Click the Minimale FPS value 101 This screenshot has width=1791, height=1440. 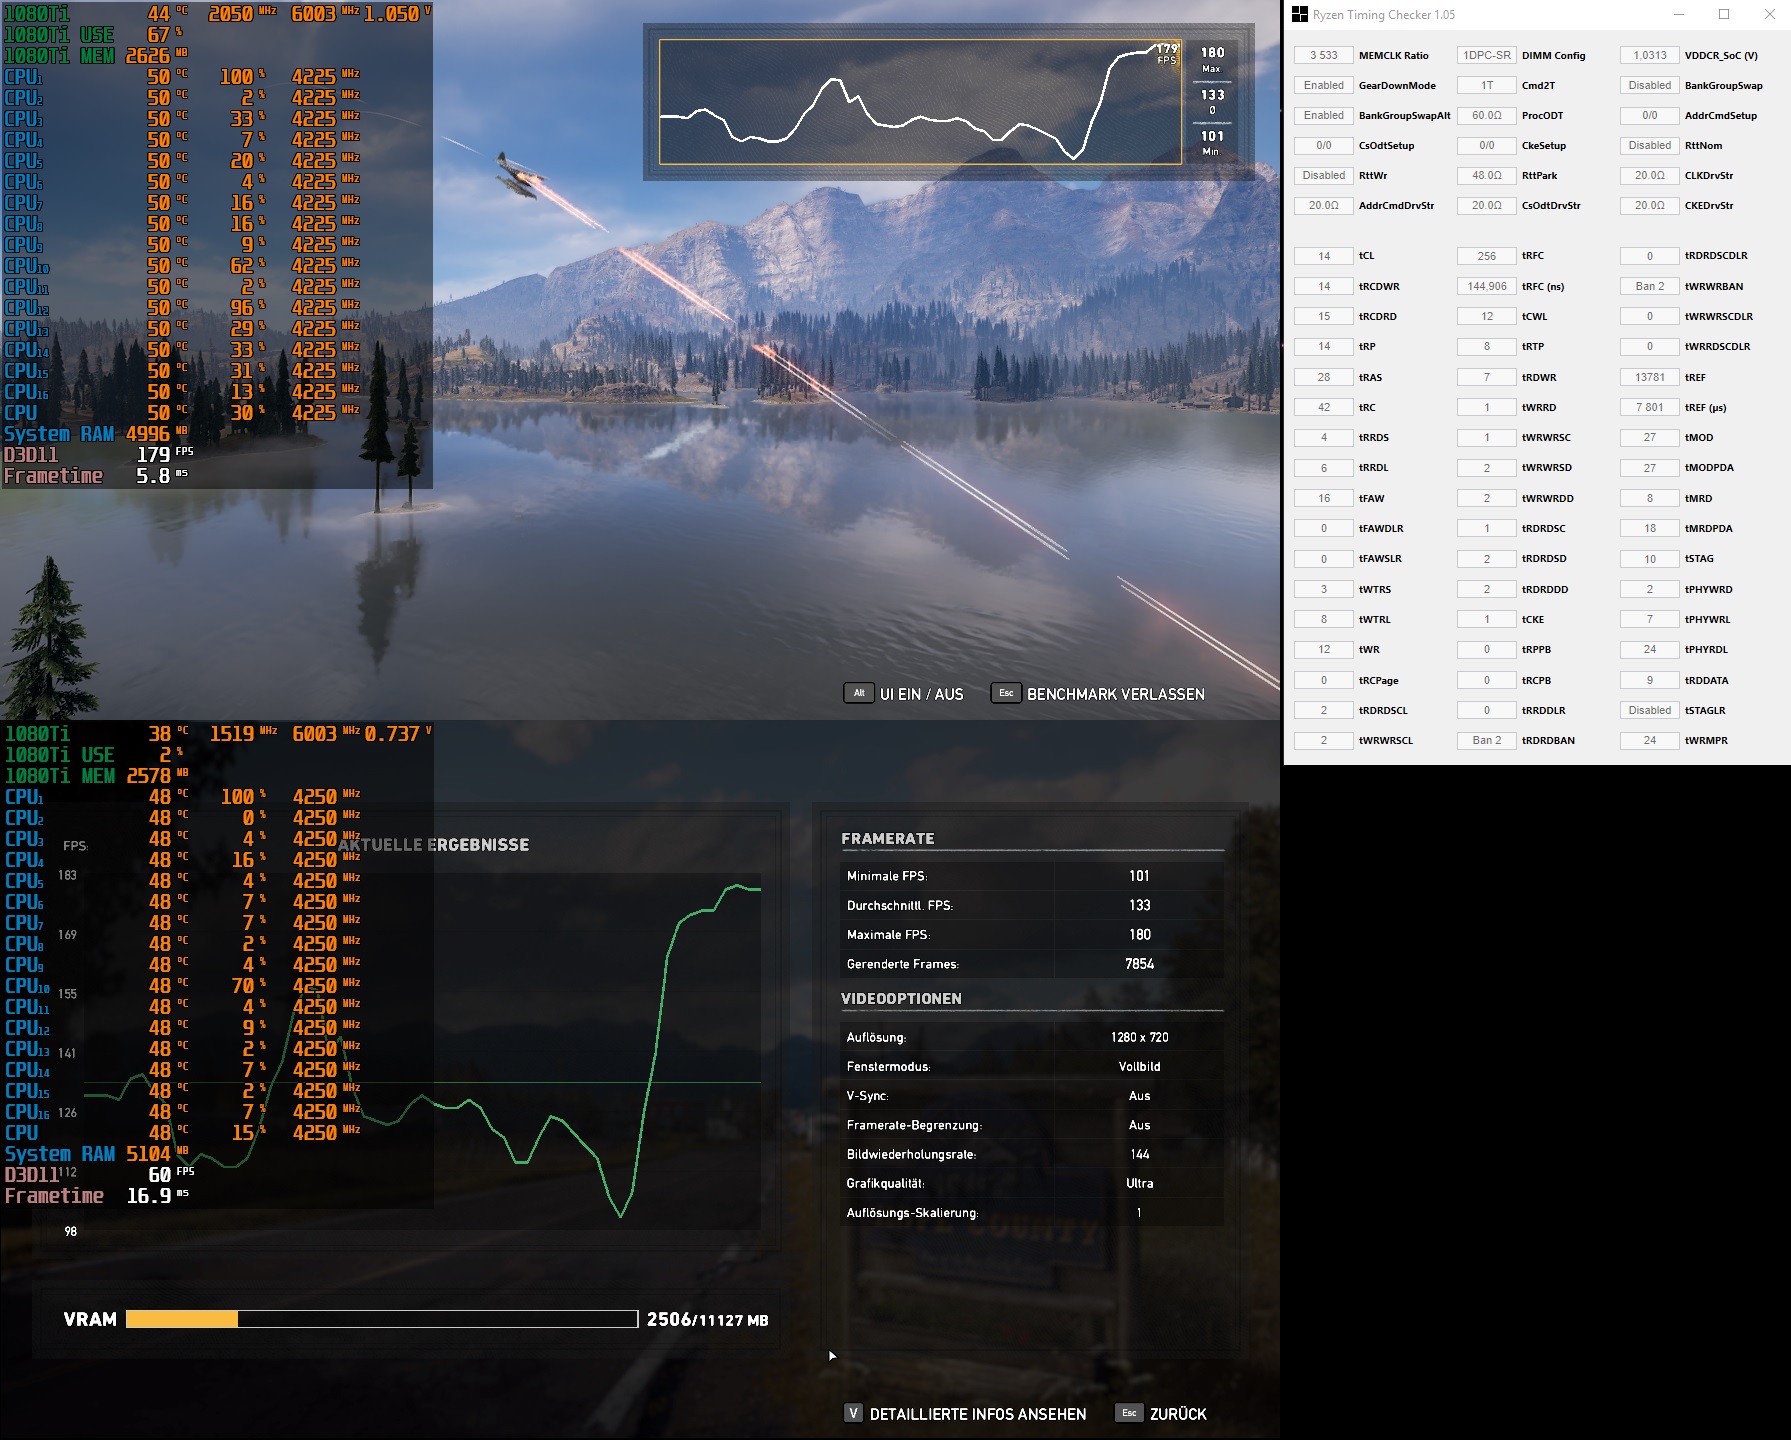coord(1139,876)
